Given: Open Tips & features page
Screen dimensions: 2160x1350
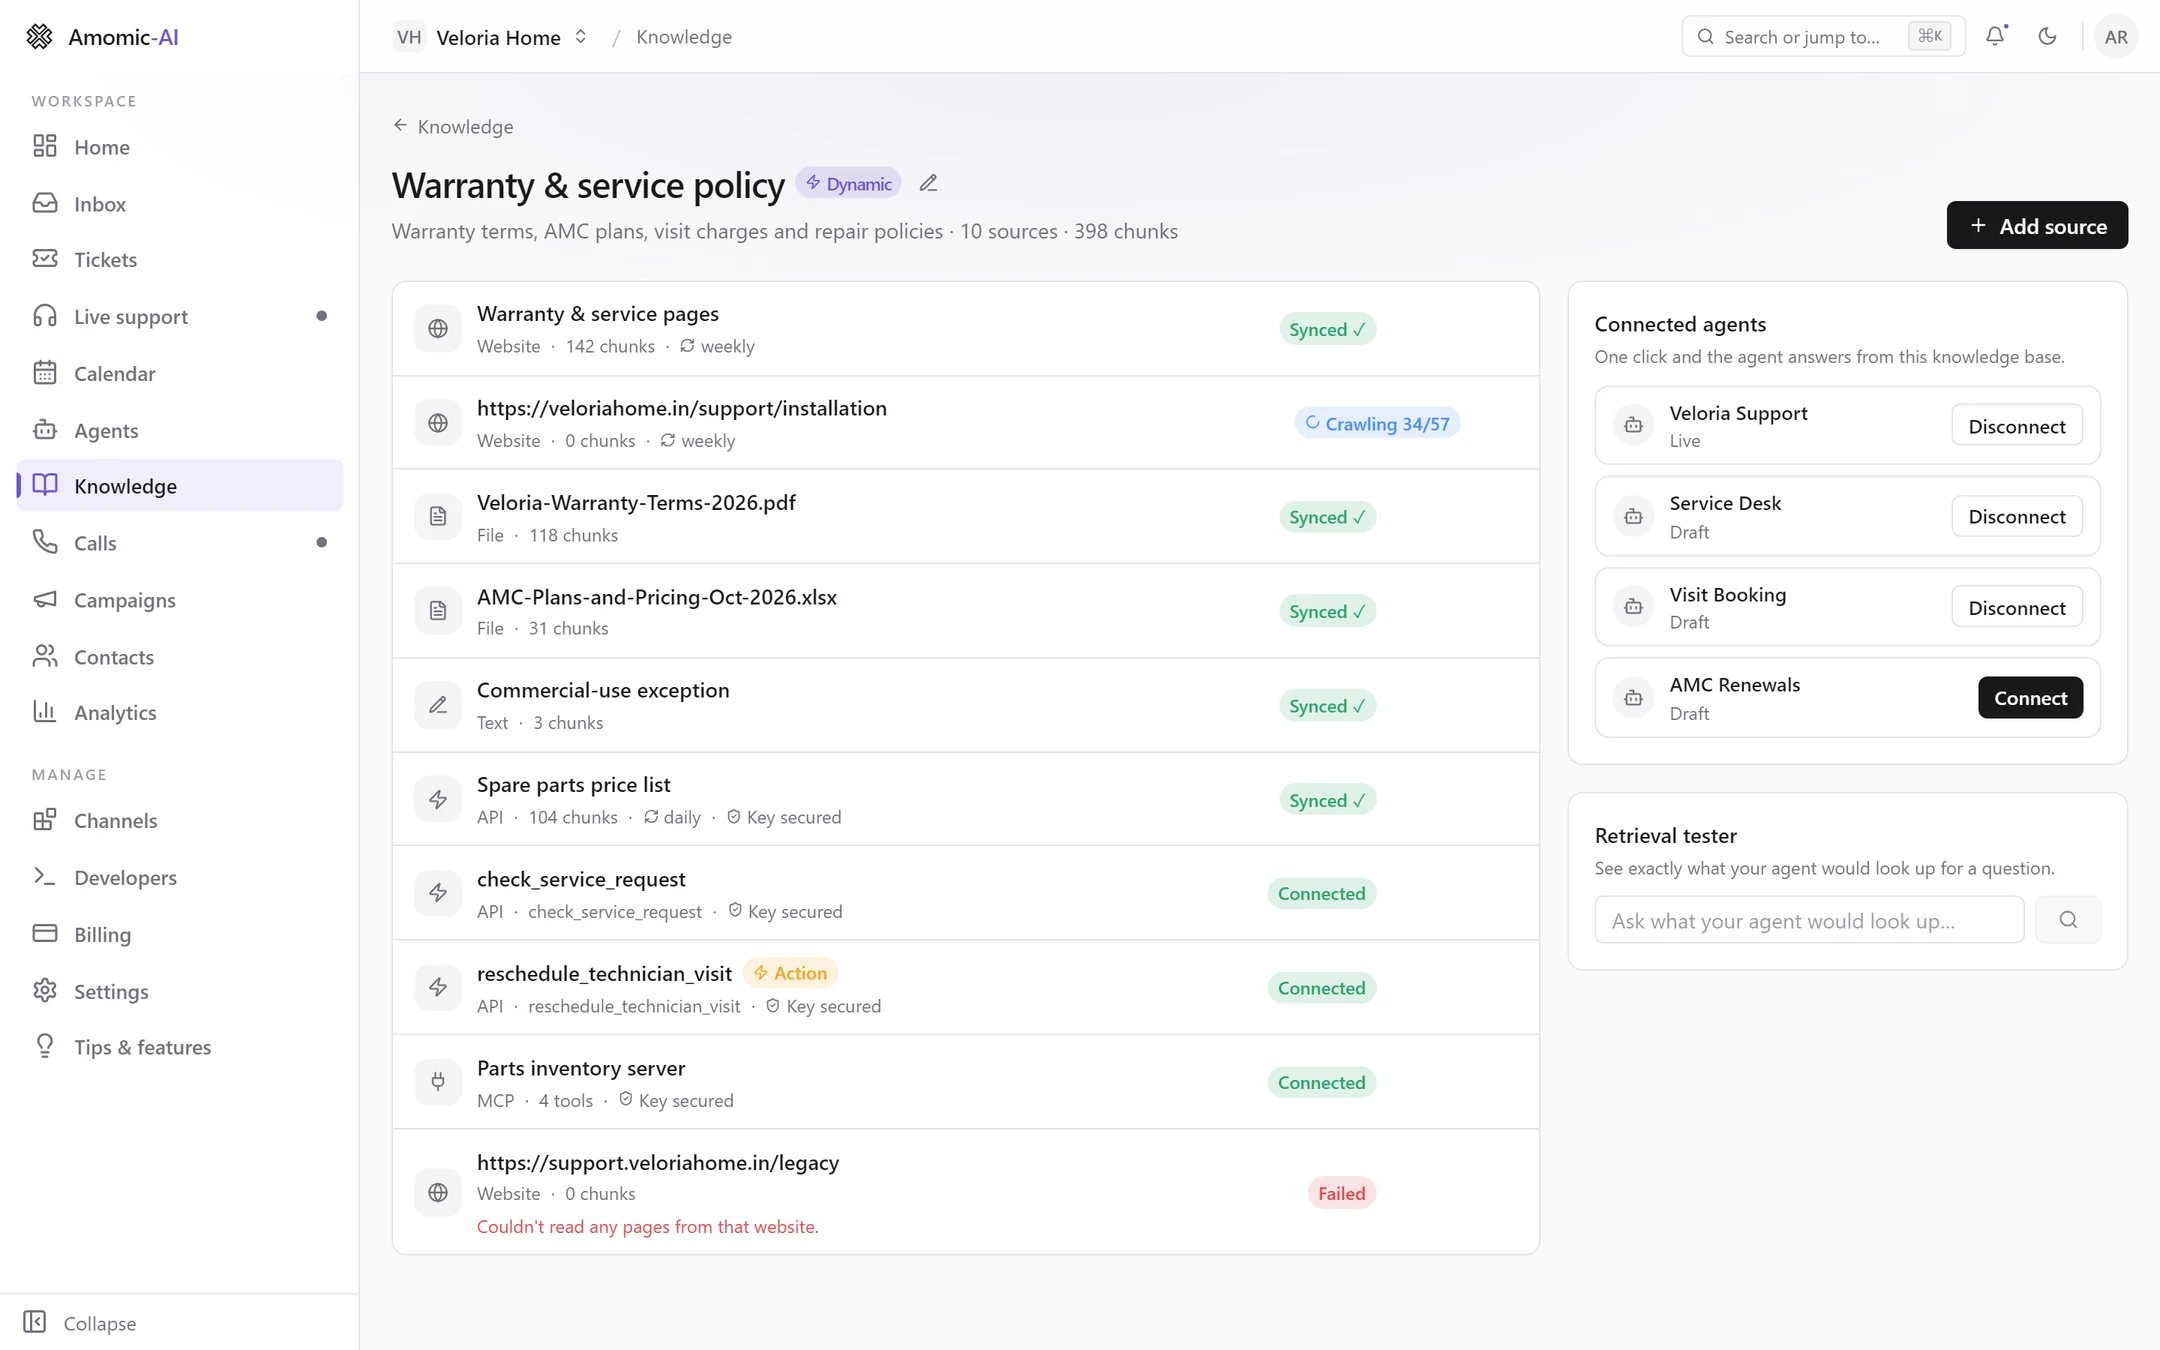Looking at the screenshot, I should [180, 1048].
